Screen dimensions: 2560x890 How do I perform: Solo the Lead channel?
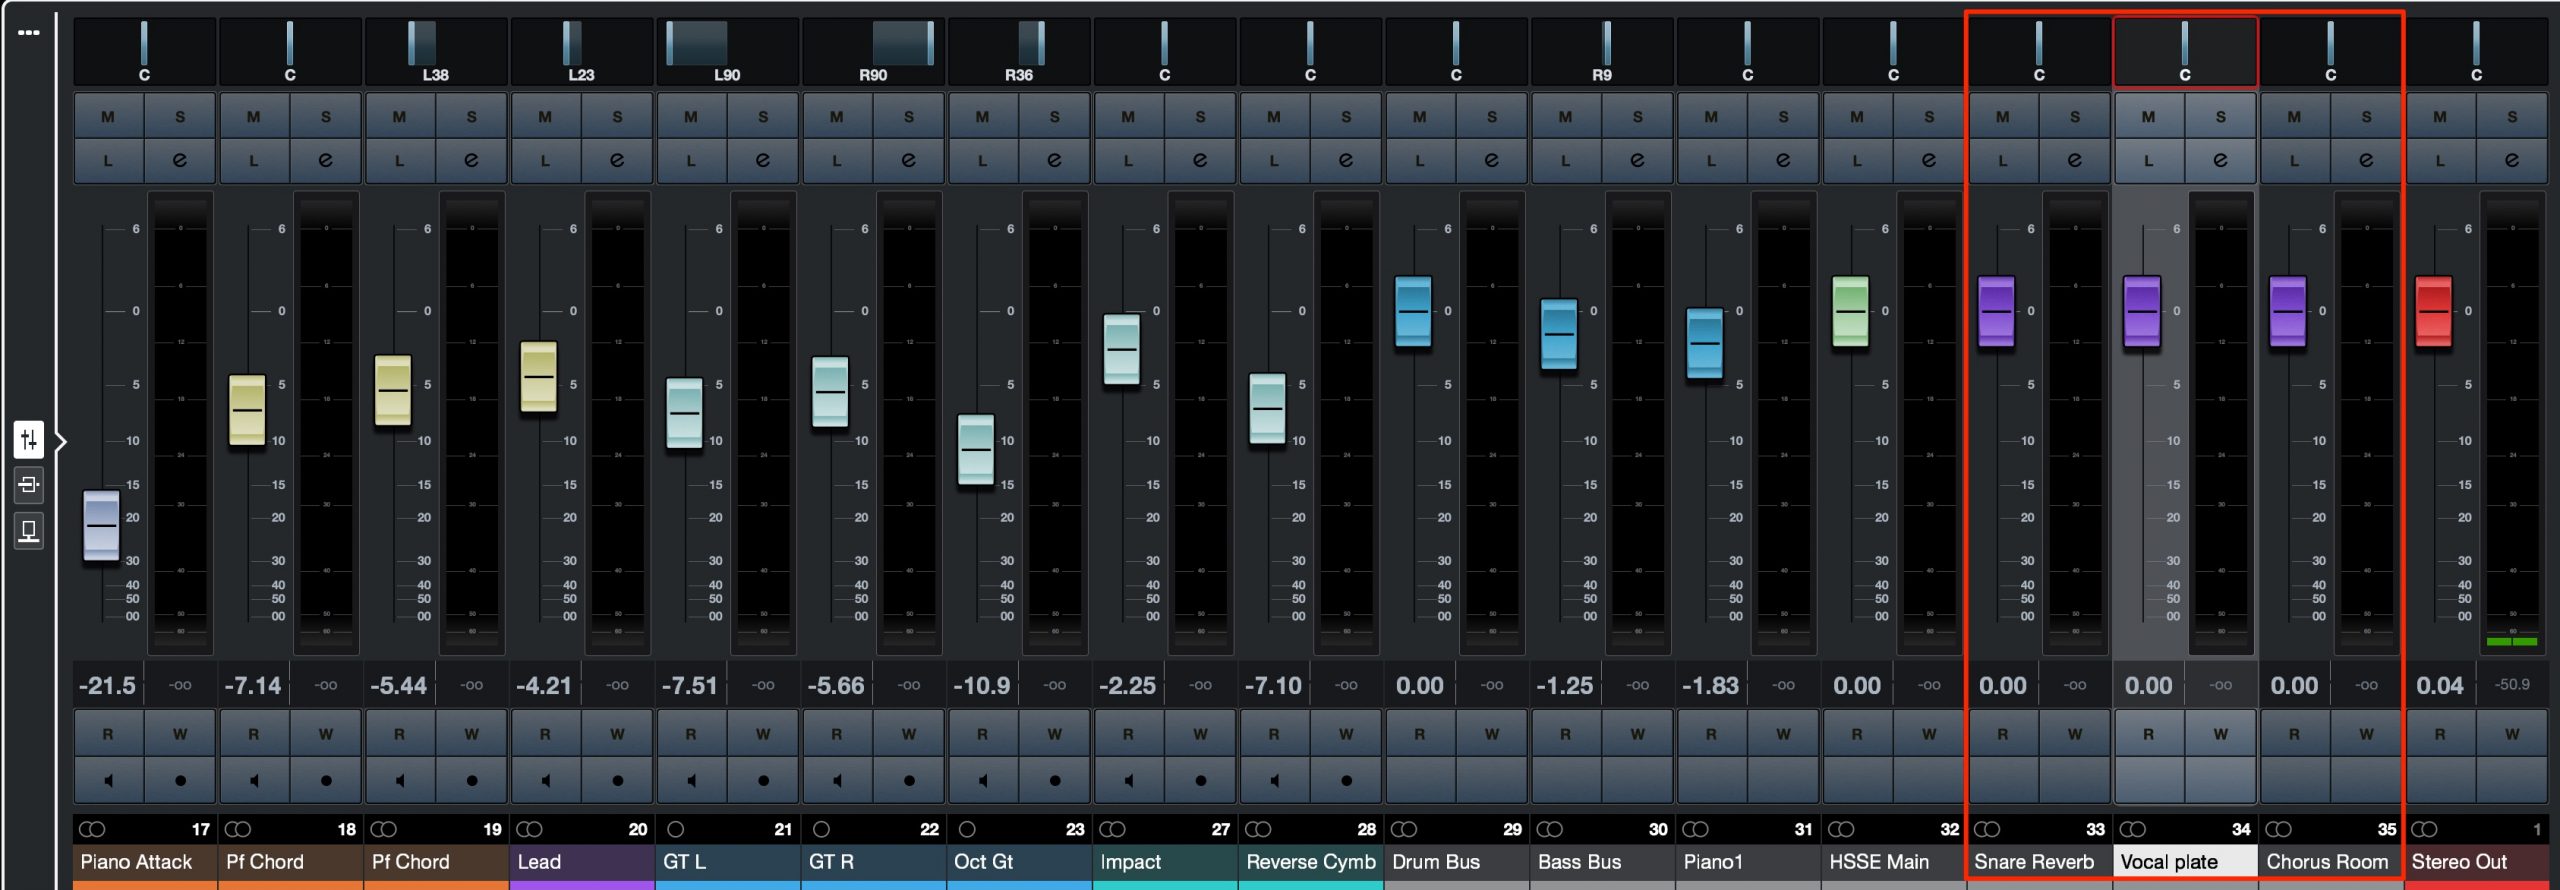[x=617, y=117]
